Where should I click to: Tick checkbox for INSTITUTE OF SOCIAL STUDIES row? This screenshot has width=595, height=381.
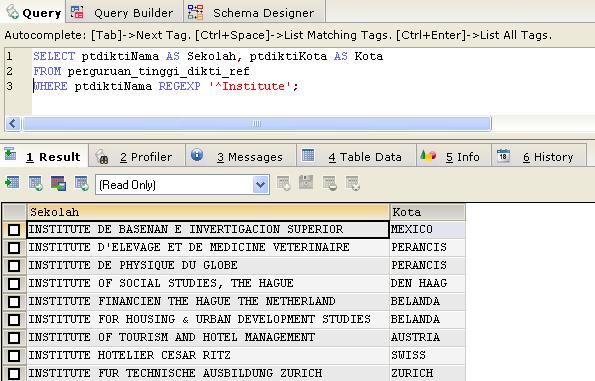coord(14,283)
